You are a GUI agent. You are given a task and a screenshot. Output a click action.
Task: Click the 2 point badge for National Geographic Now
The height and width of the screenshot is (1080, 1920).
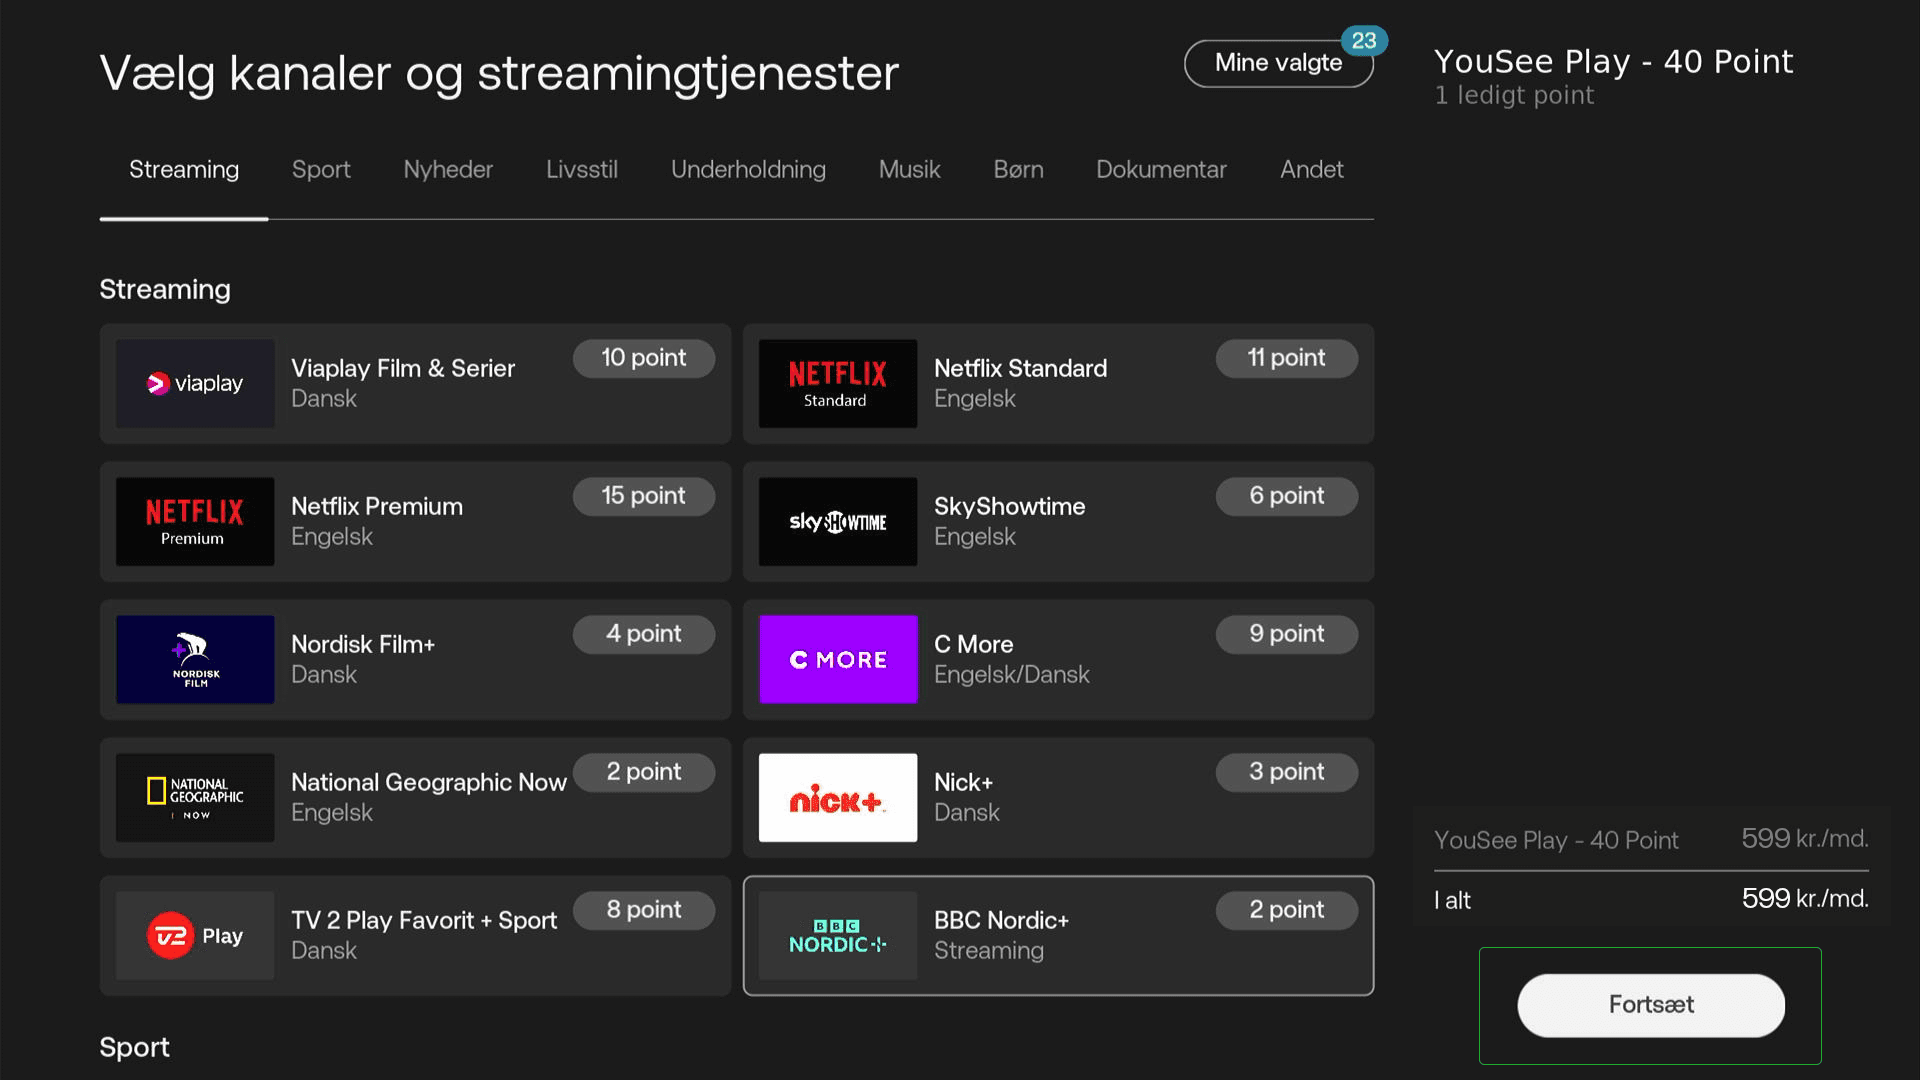[644, 772]
